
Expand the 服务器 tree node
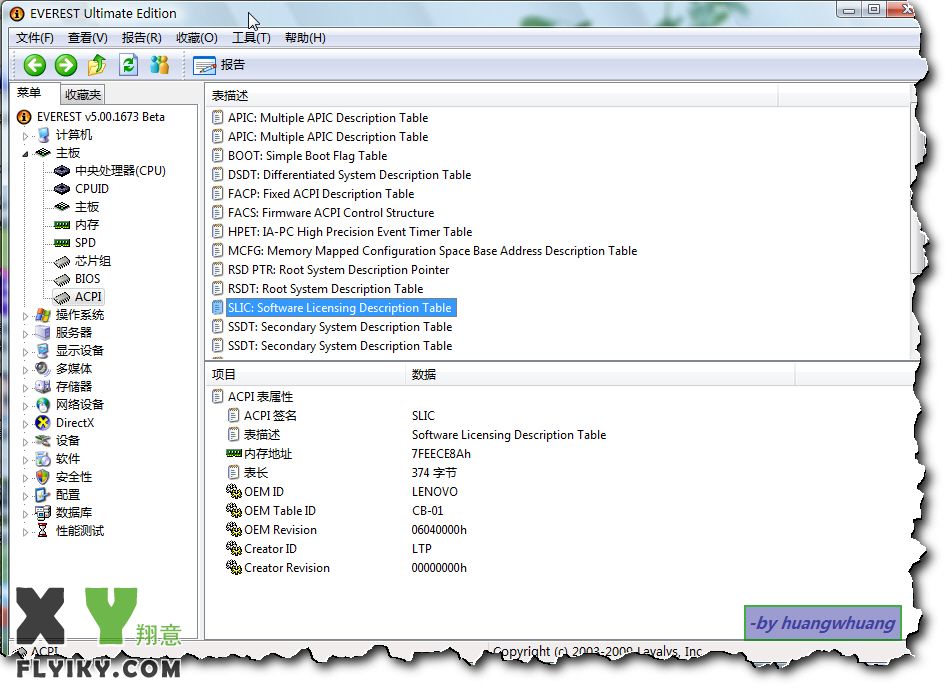(25, 334)
